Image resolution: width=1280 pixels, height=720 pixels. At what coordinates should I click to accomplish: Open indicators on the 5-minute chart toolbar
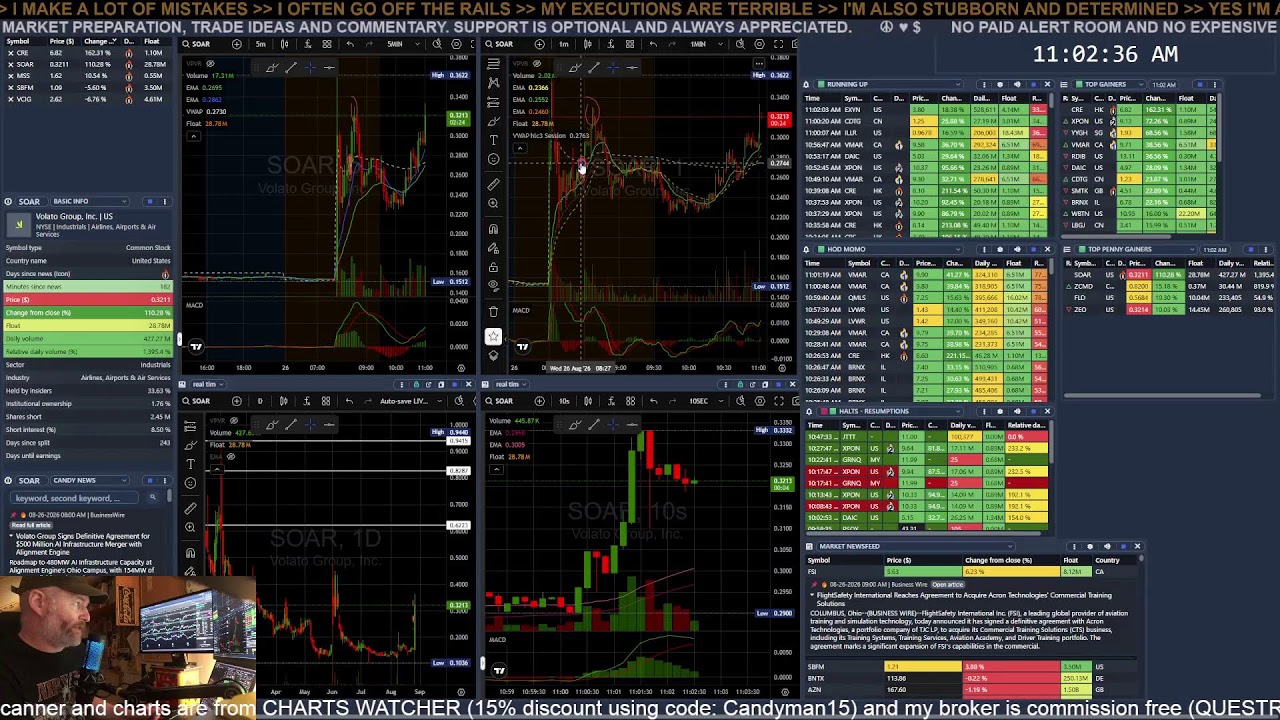(308, 44)
